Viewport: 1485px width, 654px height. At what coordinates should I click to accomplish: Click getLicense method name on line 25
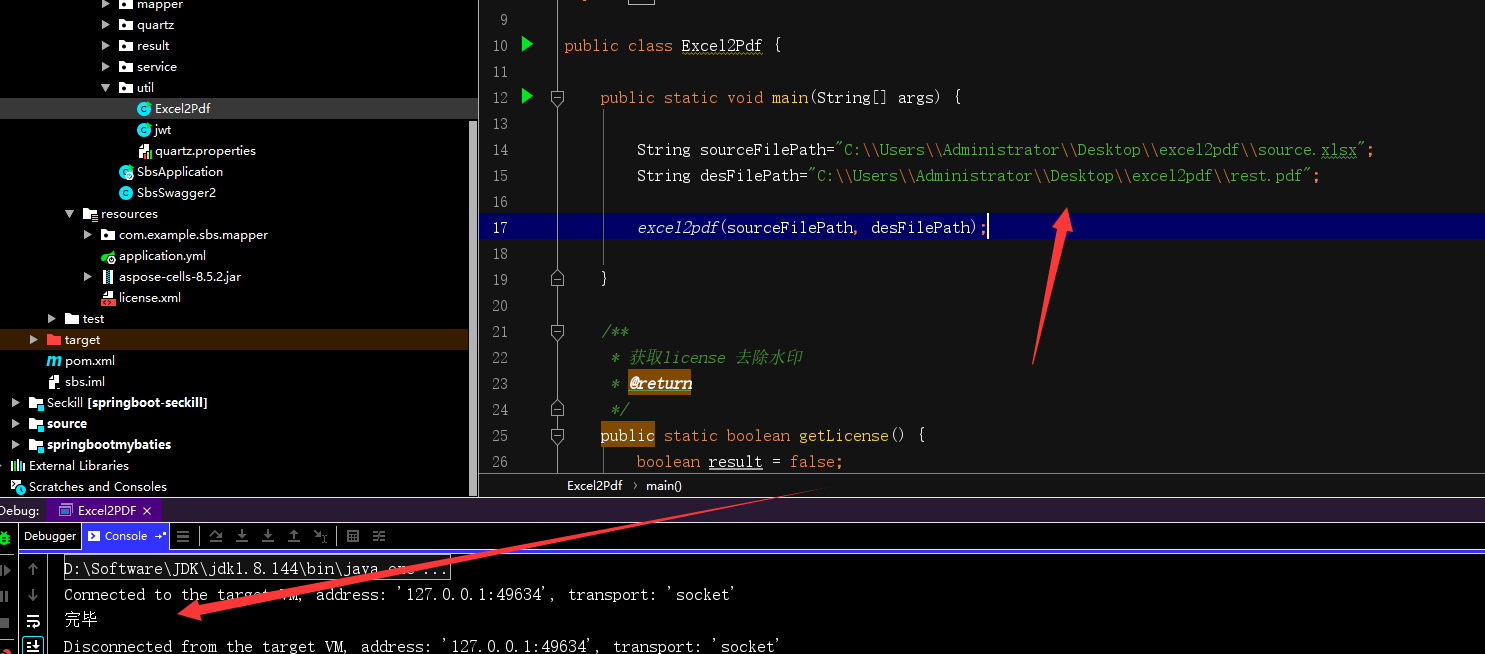point(843,435)
